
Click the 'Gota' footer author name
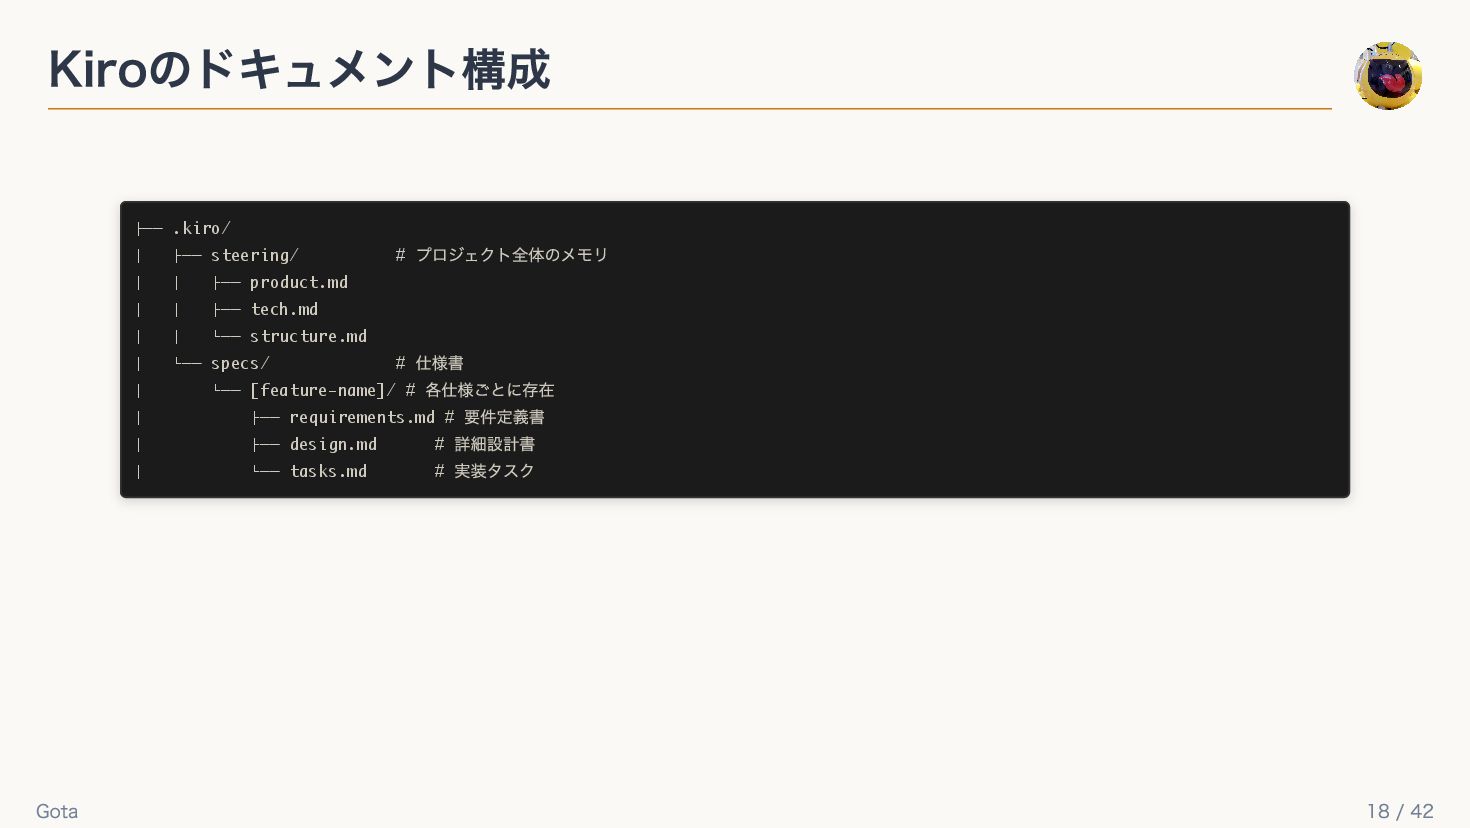[x=57, y=811]
